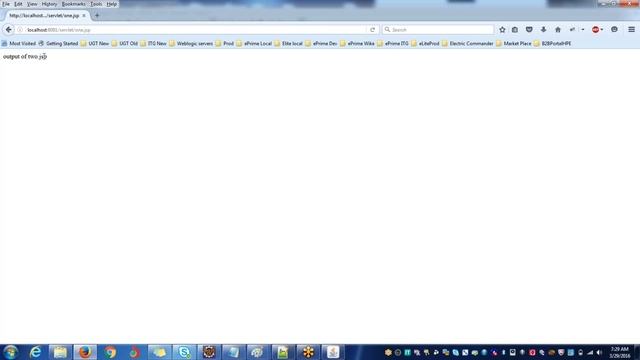Open Sticky Notes in the taskbar
This screenshot has width=640, height=360.
pyautogui.click(x=160, y=352)
